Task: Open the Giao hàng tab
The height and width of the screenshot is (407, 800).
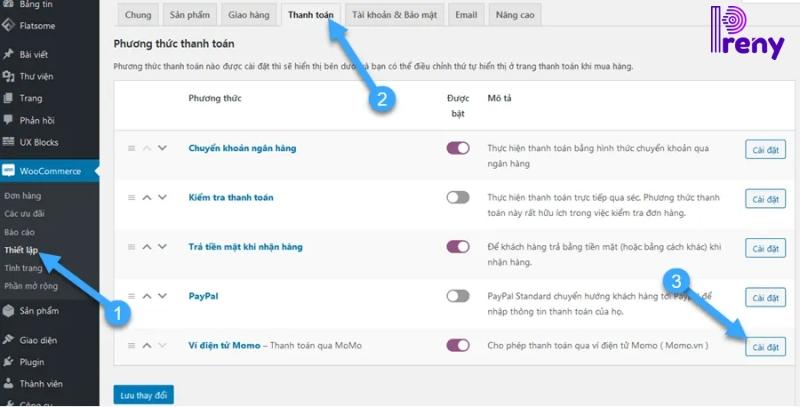Action: 248,15
